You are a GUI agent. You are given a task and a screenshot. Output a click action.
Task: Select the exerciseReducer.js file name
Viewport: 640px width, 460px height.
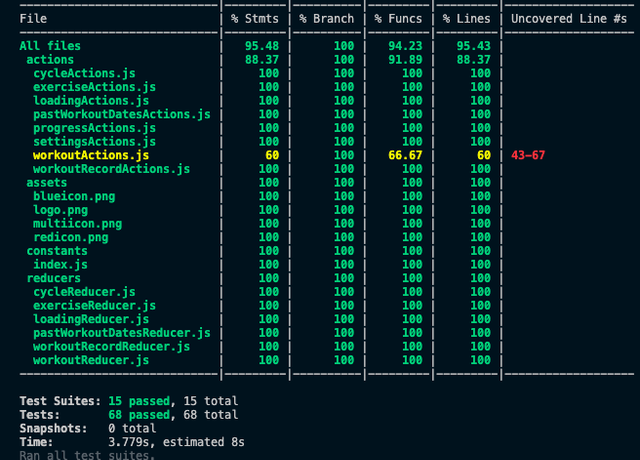coord(94,306)
